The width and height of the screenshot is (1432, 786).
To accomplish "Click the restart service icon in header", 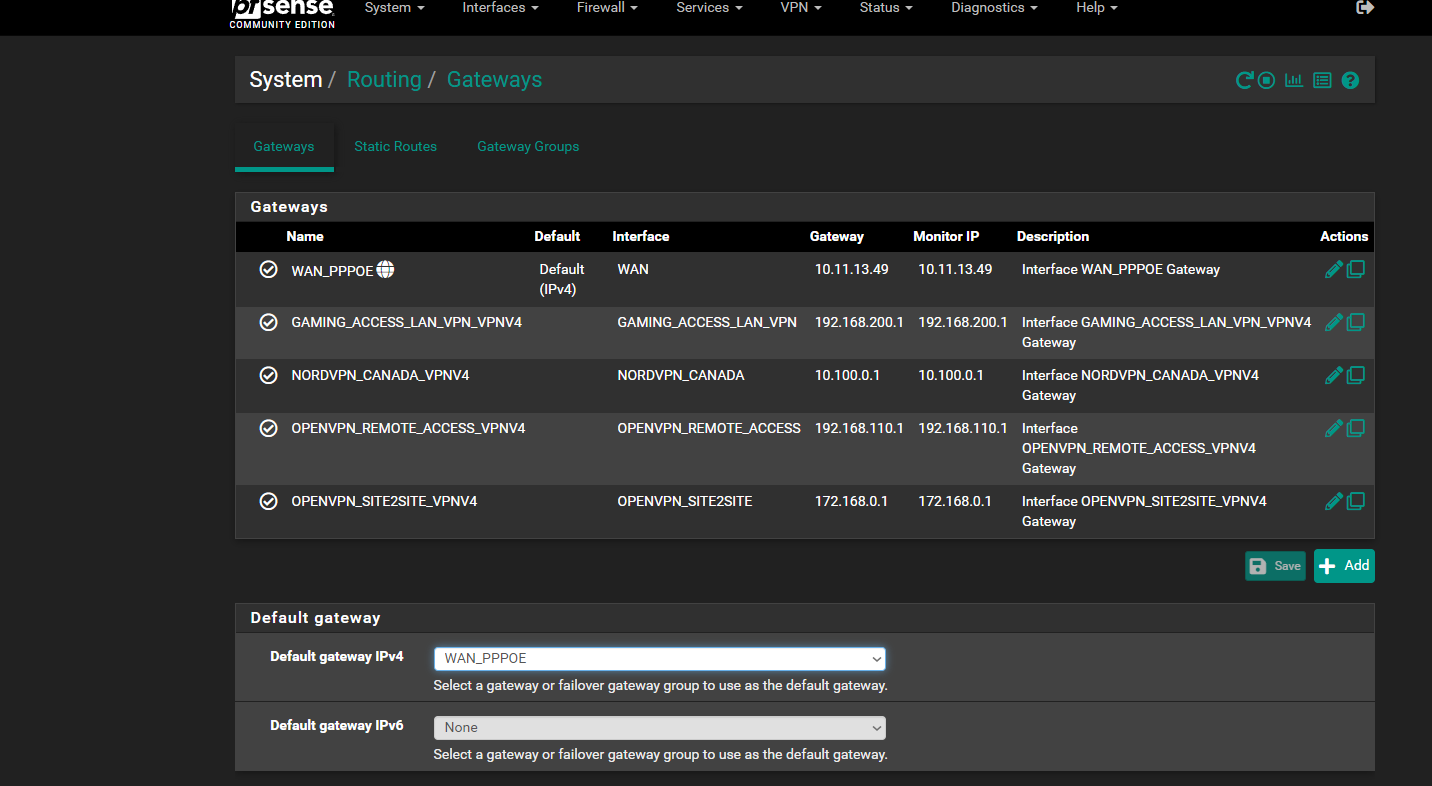I will tap(1245, 80).
